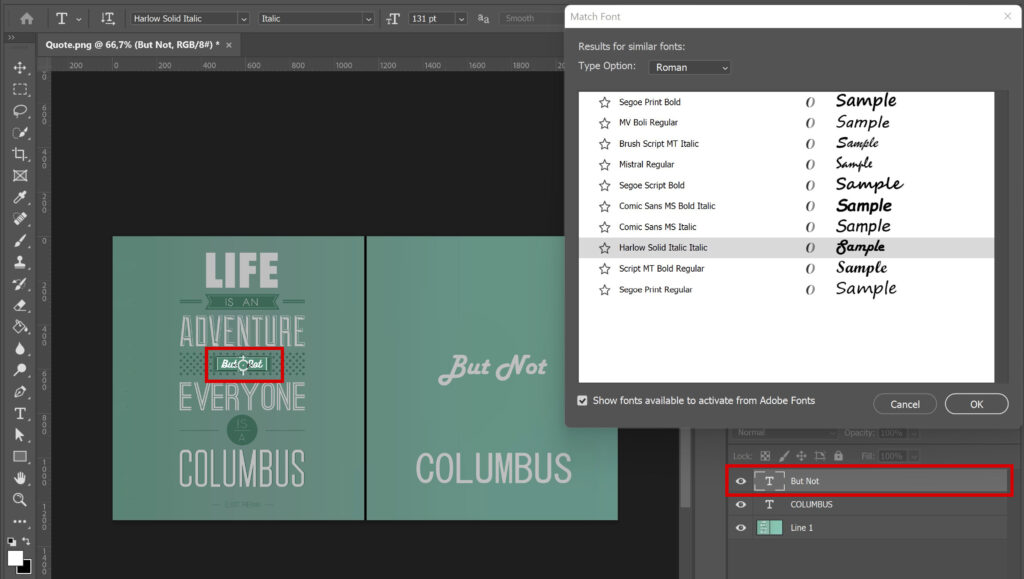
Task: Favorite the Mistral Regular font star
Action: click(604, 164)
